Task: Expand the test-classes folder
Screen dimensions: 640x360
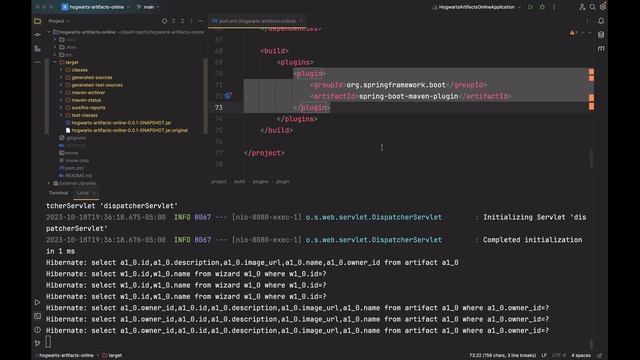Action: (x=61, y=115)
